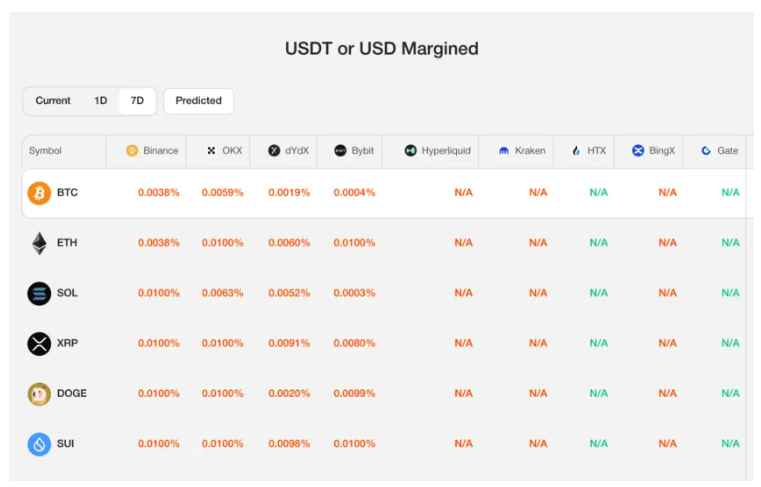Image resolution: width=761 pixels, height=487 pixels.
Task: Select the 7D timeframe option
Action: [x=137, y=101]
